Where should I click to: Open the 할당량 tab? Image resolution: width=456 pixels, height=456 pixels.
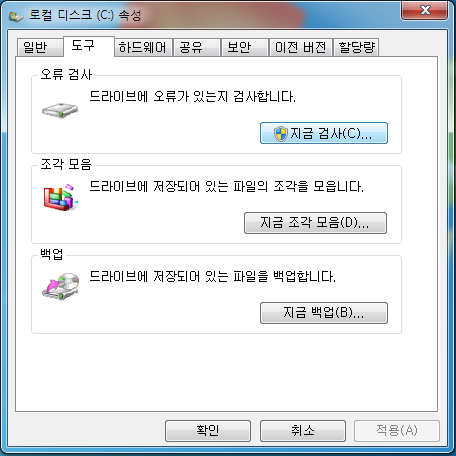pos(356,47)
